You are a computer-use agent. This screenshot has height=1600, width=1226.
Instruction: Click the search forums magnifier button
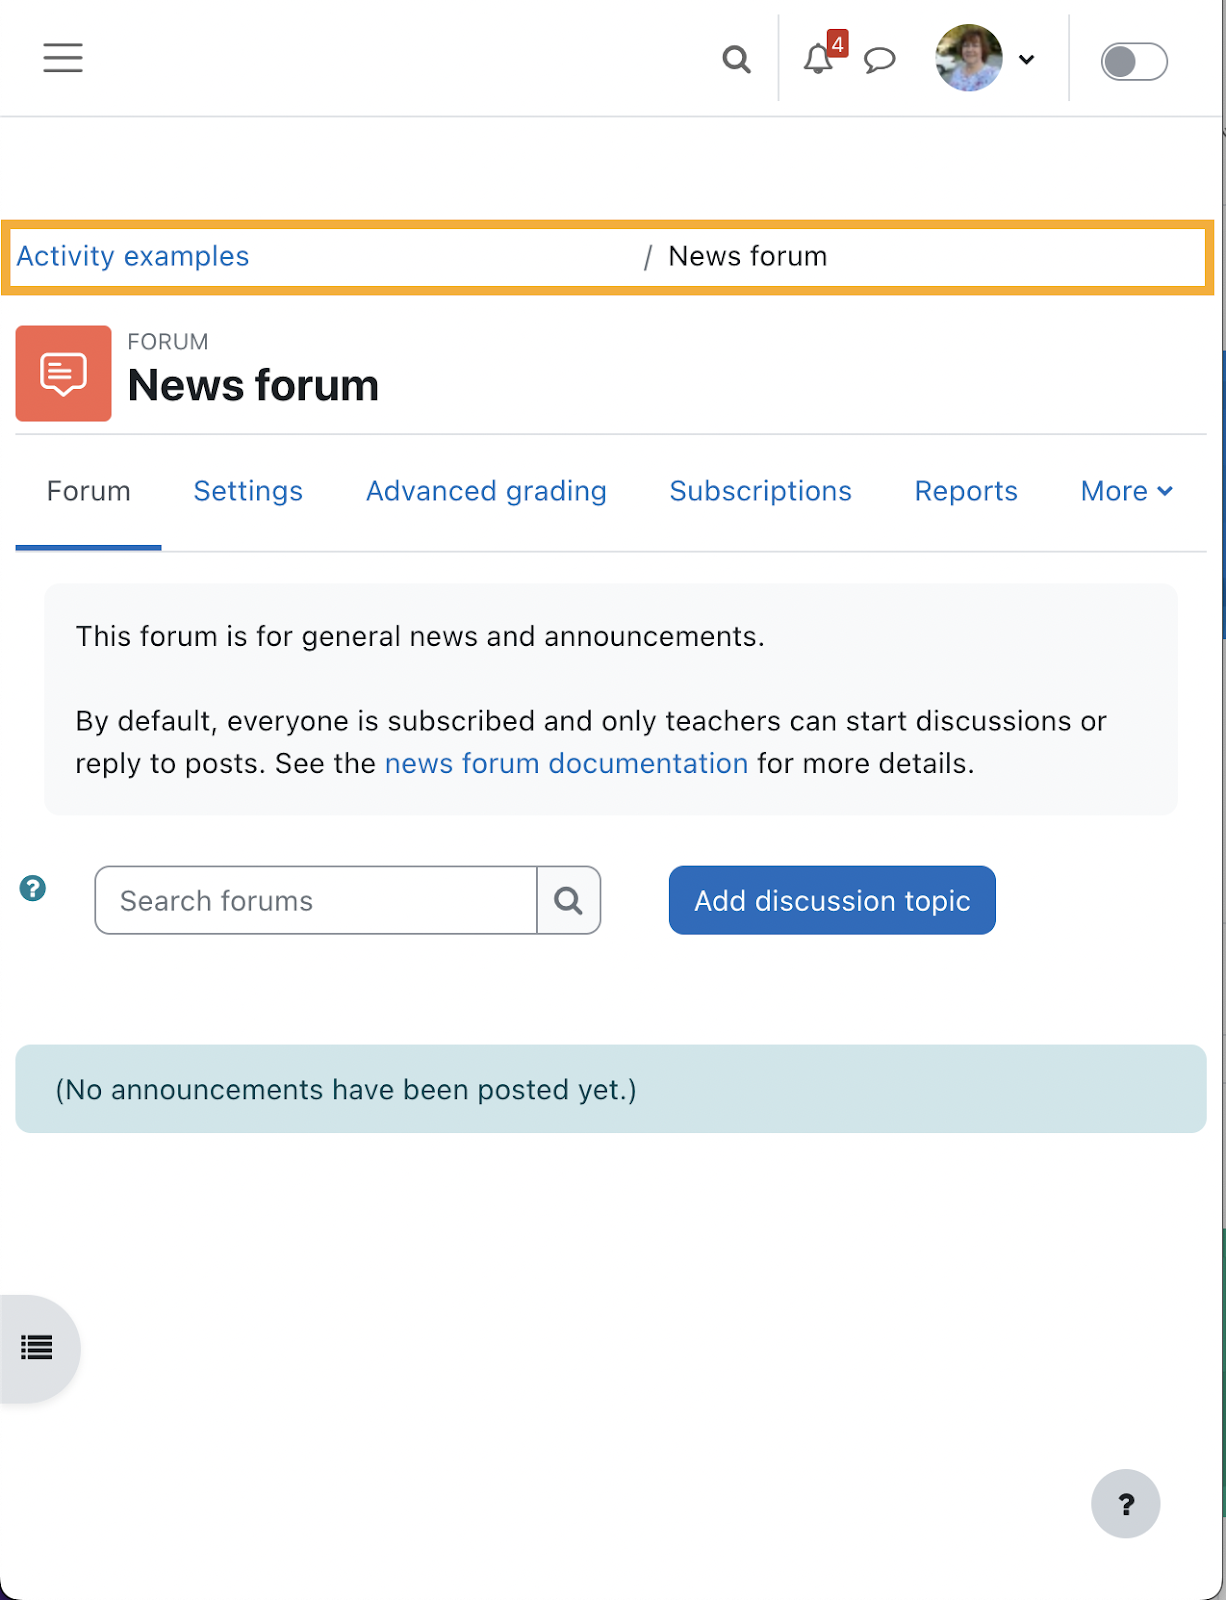point(569,900)
